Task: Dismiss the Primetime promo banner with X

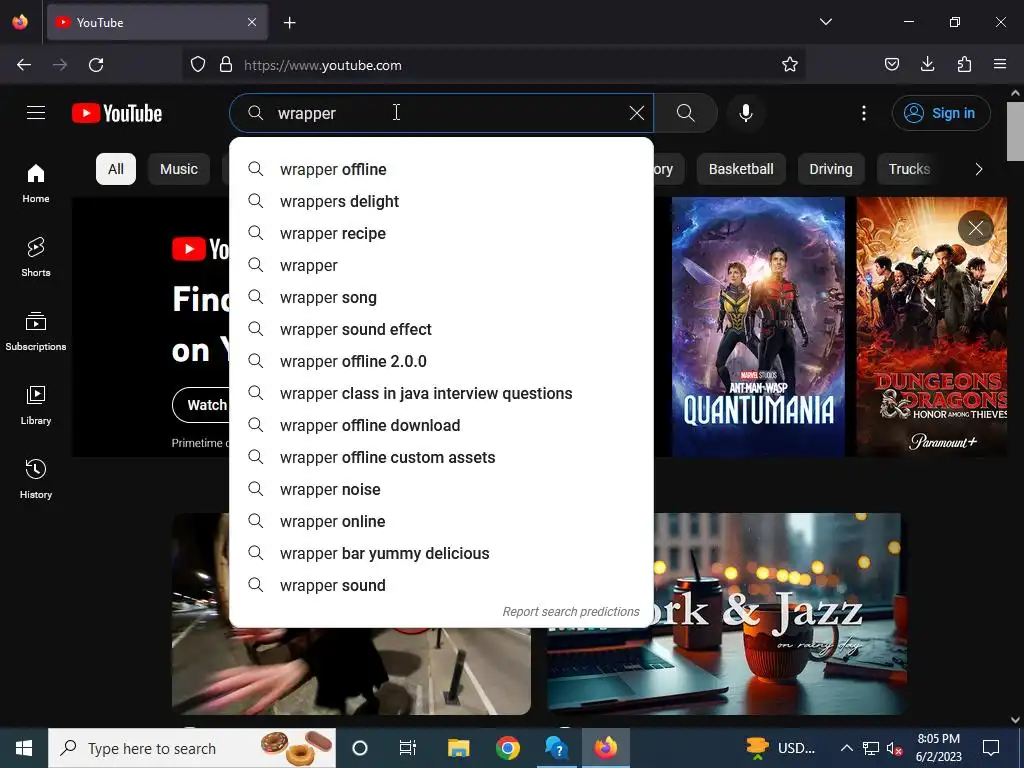Action: pos(976,228)
